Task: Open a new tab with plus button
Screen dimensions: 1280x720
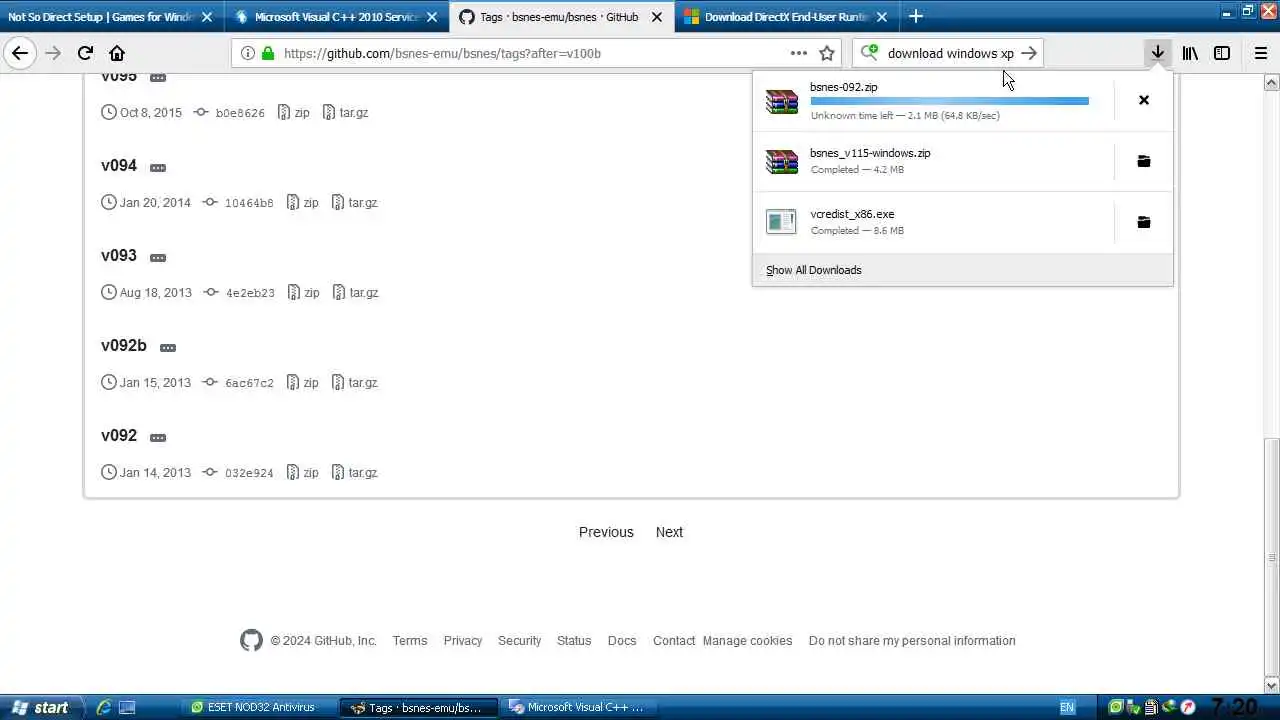Action: 916,16
